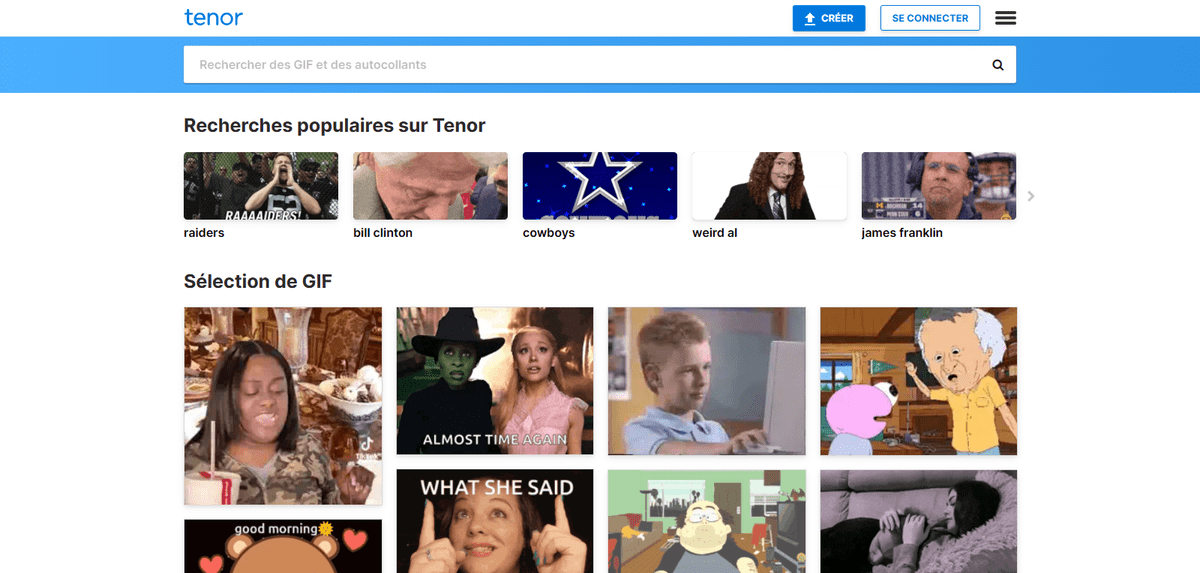Open the 'WHAT SHE SAID' GIF
The height and width of the screenshot is (573, 1200).
(495, 521)
